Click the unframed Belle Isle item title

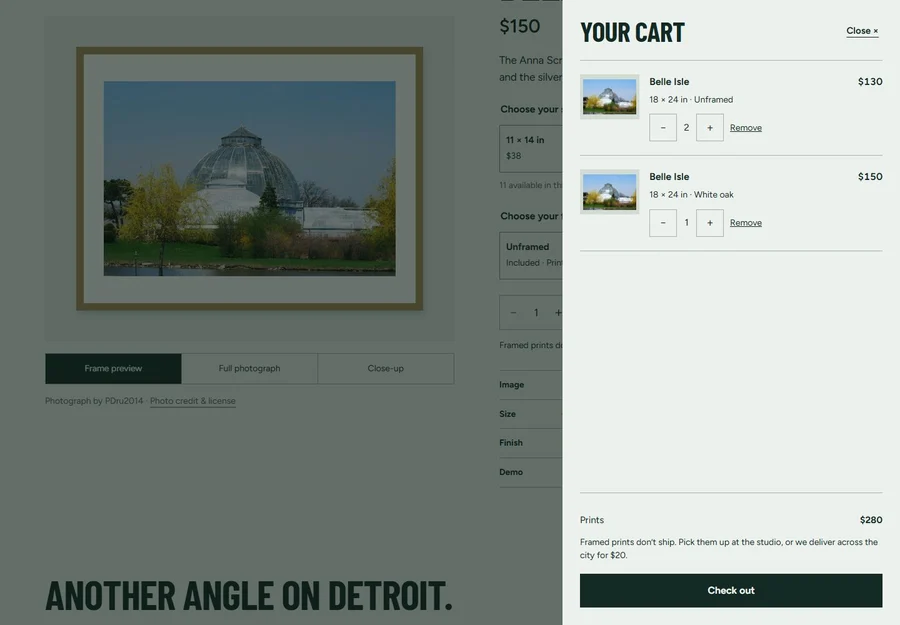click(669, 81)
